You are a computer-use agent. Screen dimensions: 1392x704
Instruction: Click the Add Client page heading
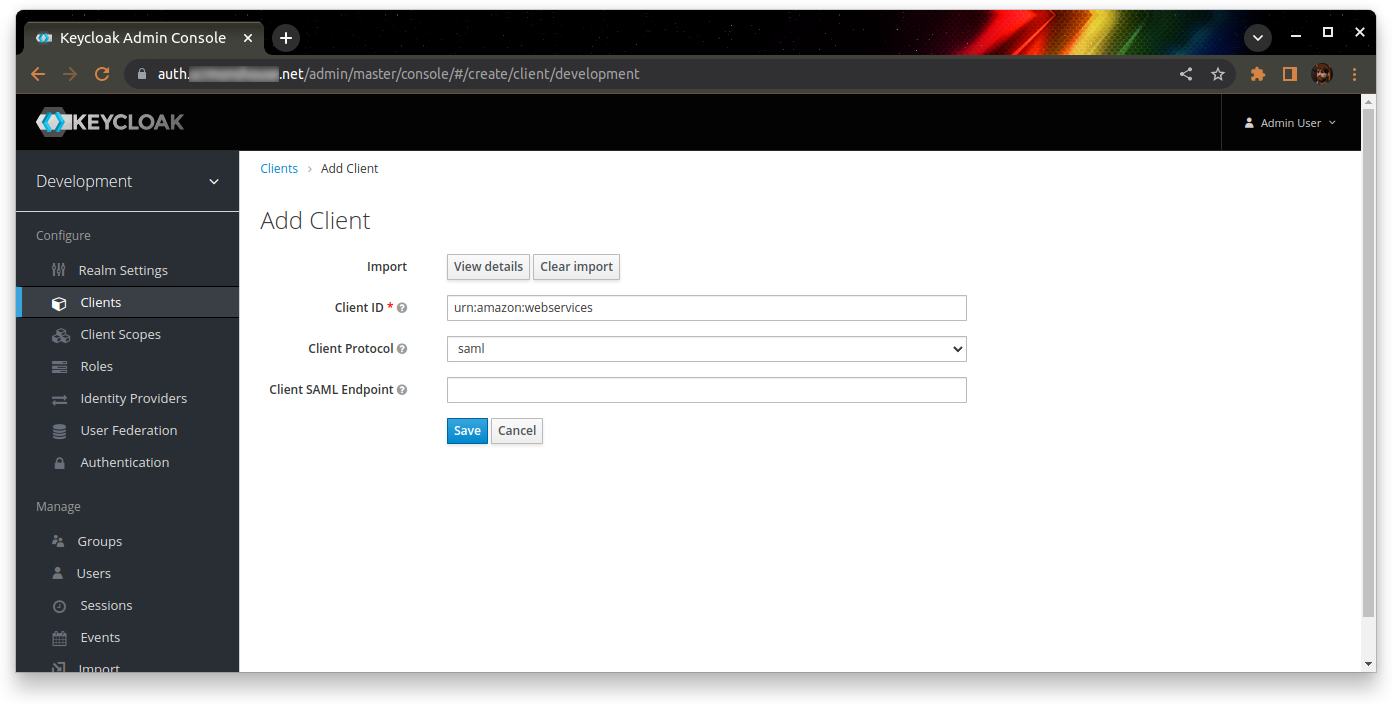click(x=315, y=221)
